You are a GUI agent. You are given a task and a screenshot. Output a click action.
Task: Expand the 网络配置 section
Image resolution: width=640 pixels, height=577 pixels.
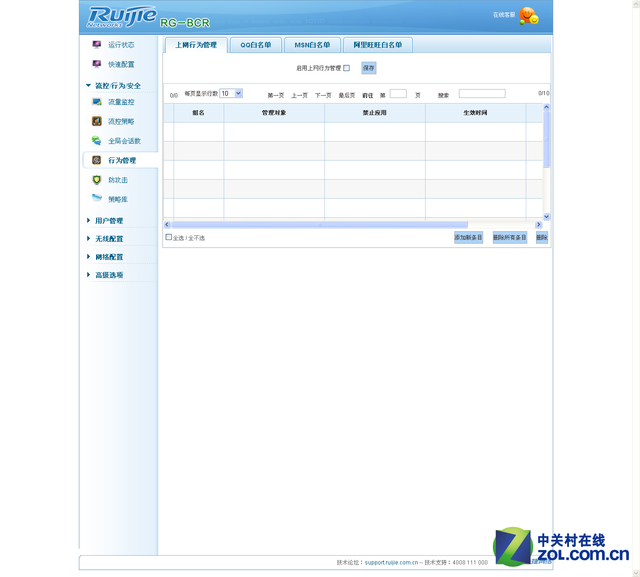(x=105, y=257)
